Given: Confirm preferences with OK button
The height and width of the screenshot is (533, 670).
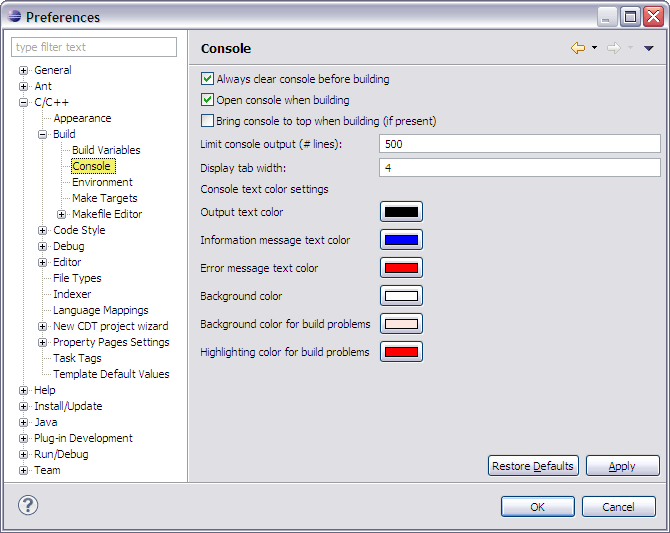Looking at the screenshot, I should click(538, 506).
